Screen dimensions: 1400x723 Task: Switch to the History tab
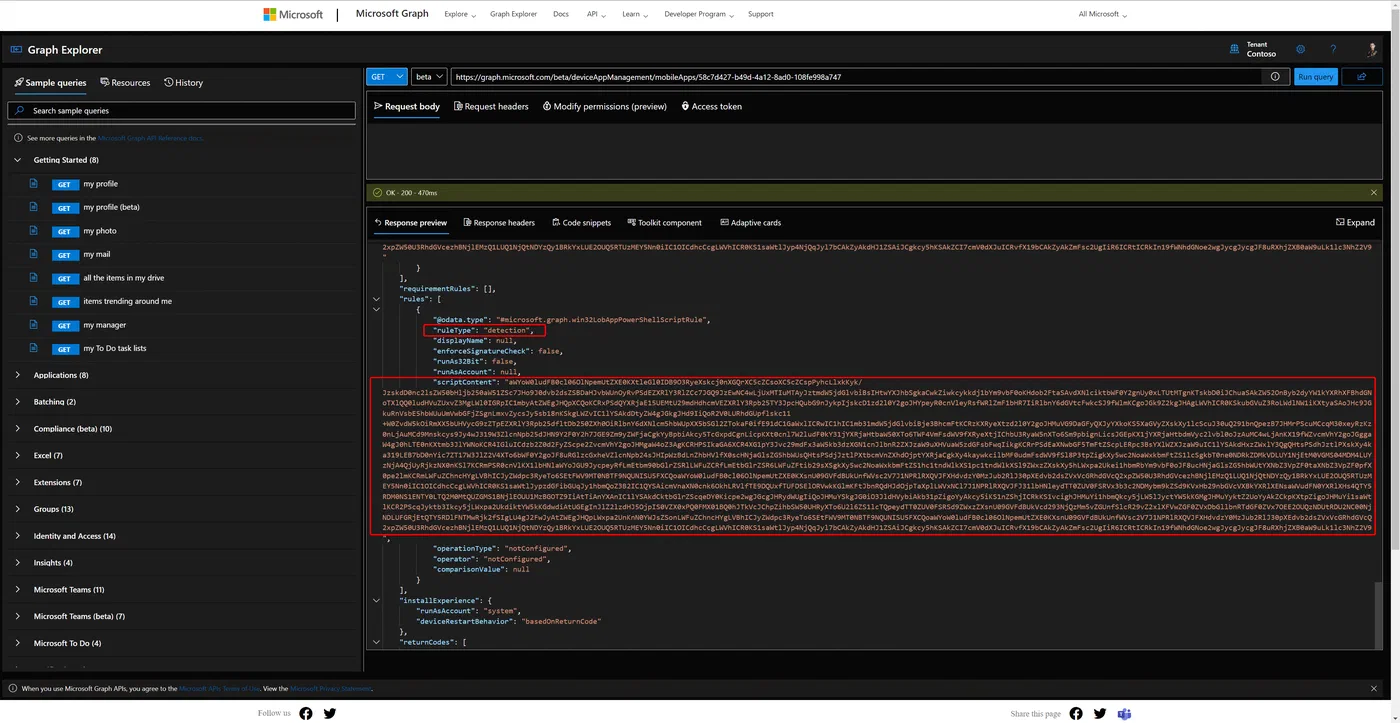tap(183, 83)
